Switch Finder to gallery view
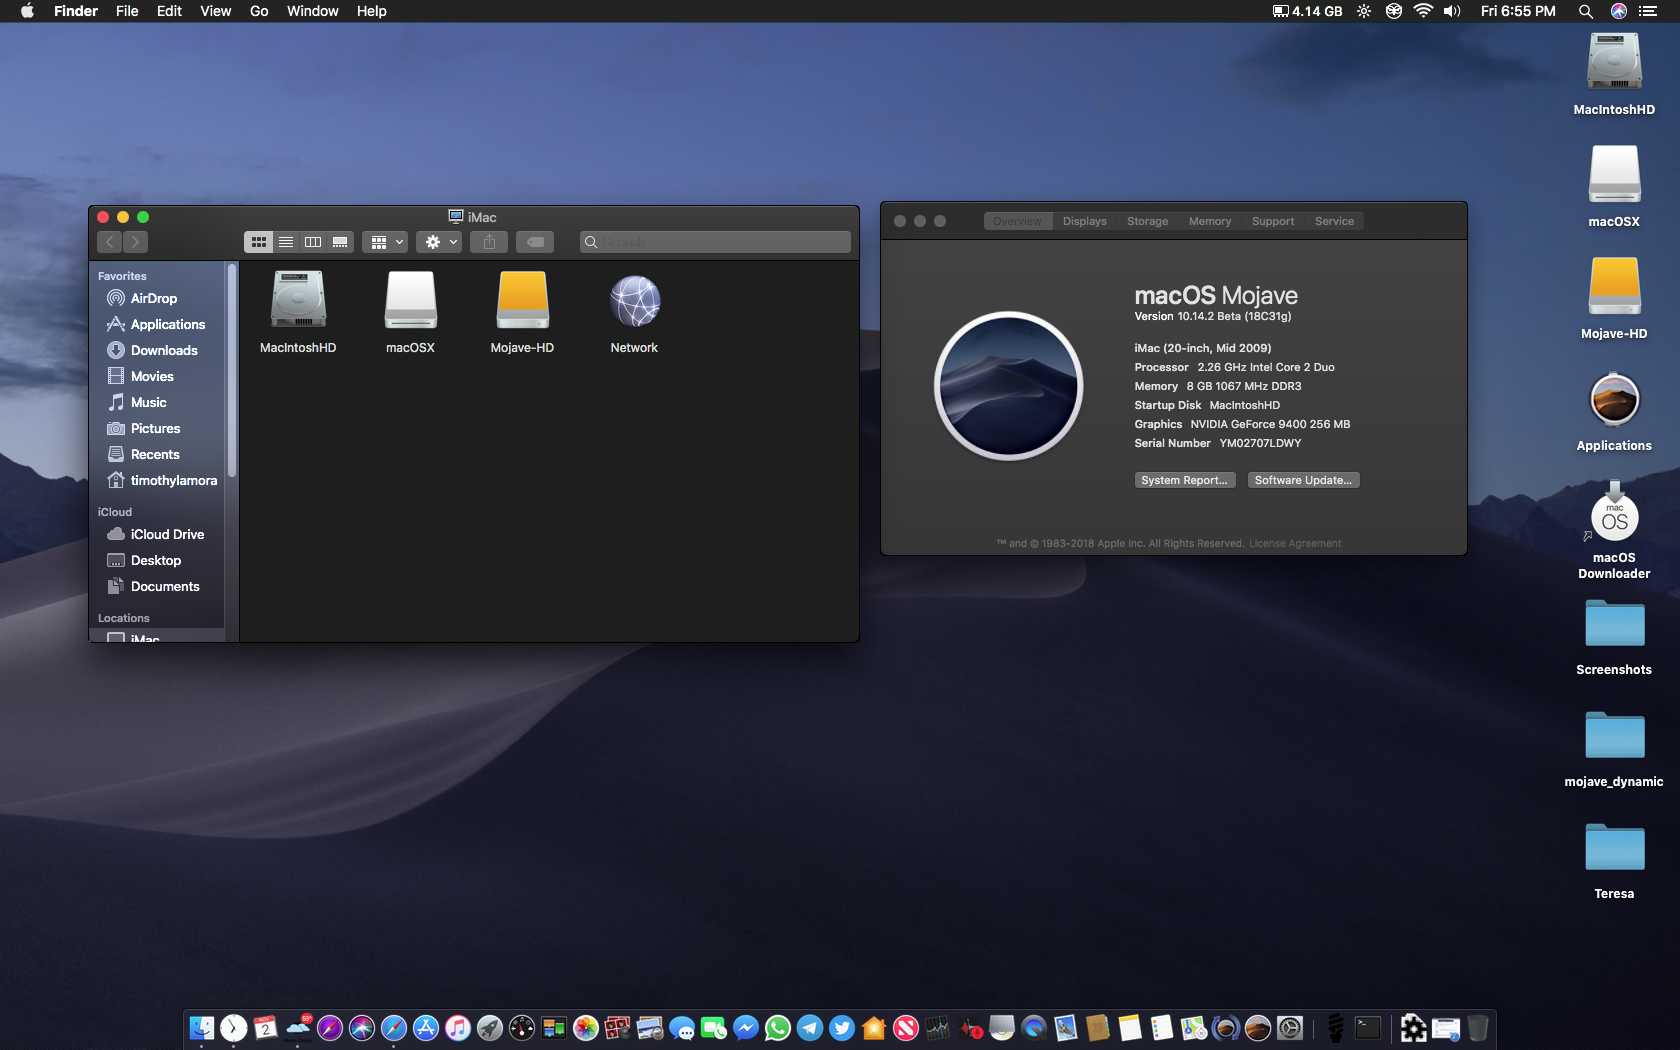This screenshot has height=1050, width=1680. [340, 242]
